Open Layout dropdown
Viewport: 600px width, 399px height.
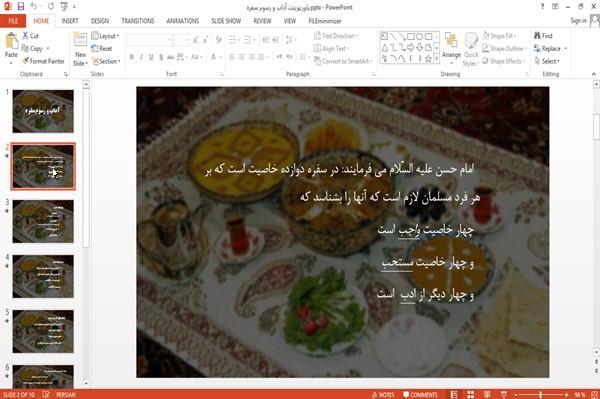tap(106, 36)
